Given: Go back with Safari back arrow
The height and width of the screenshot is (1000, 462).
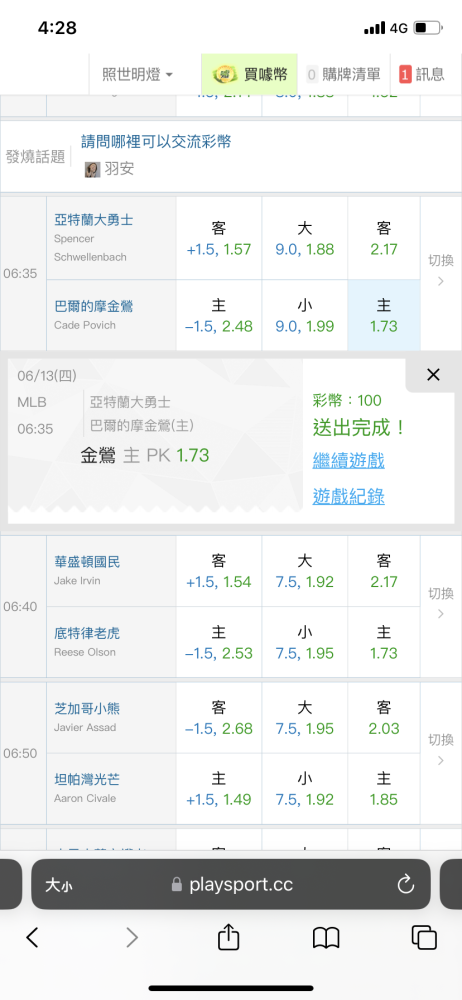Looking at the screenshot, I should 33,937.
